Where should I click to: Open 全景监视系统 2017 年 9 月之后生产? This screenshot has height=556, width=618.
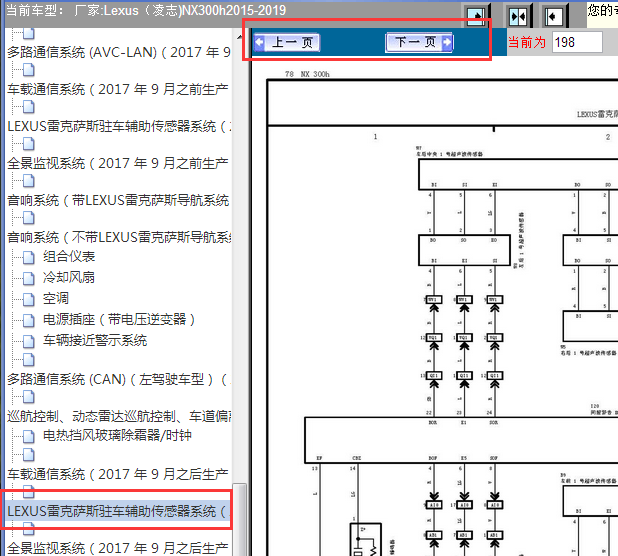tap(118, 548)
